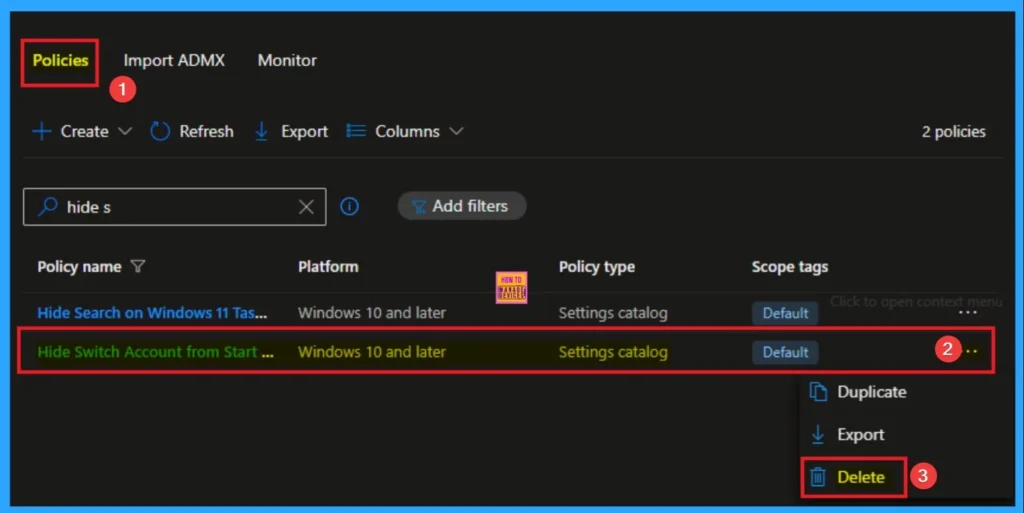
Task: Open context menu for Hide Switch Account row
Action: [x=970, y=352]
